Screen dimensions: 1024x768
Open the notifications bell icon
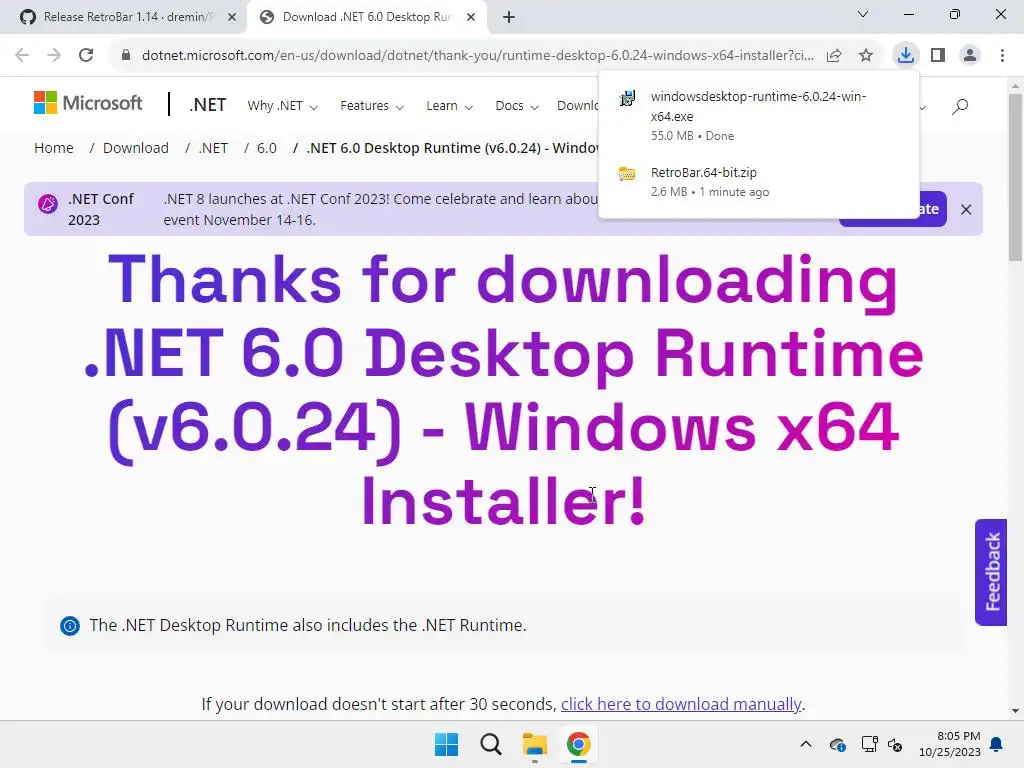tap(997, 744)
